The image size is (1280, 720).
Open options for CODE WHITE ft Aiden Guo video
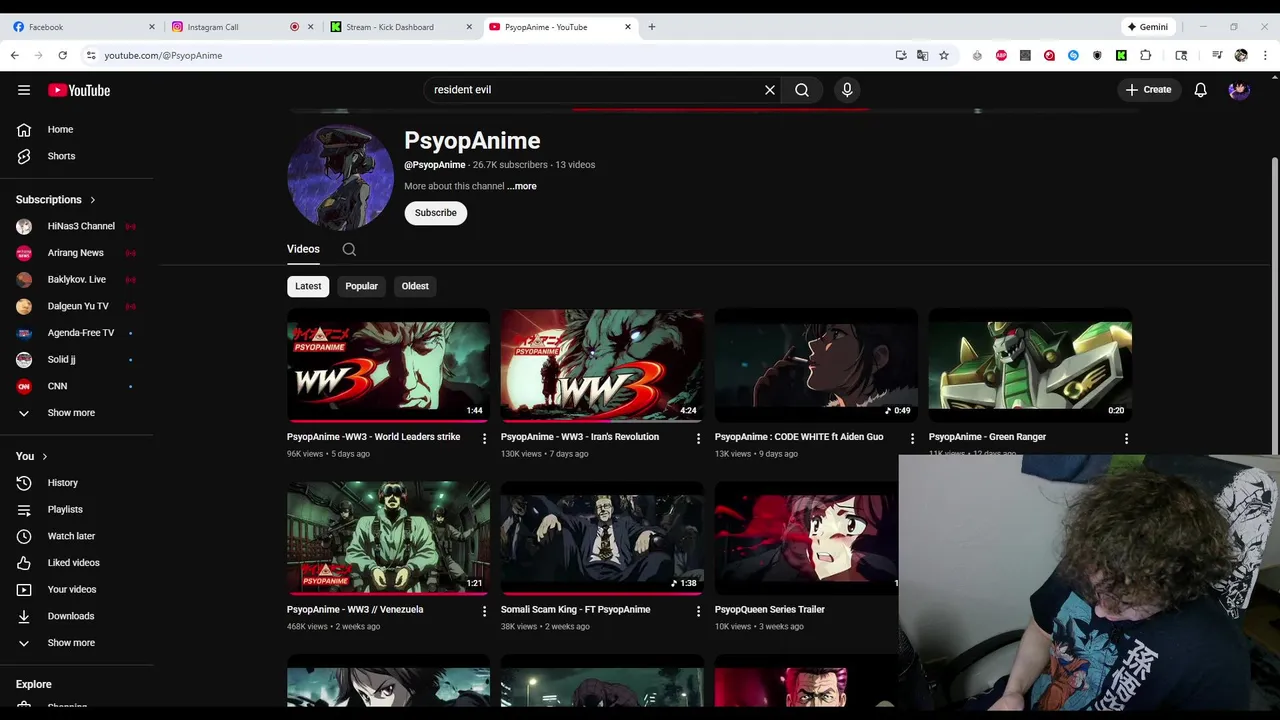coord(912,439)
